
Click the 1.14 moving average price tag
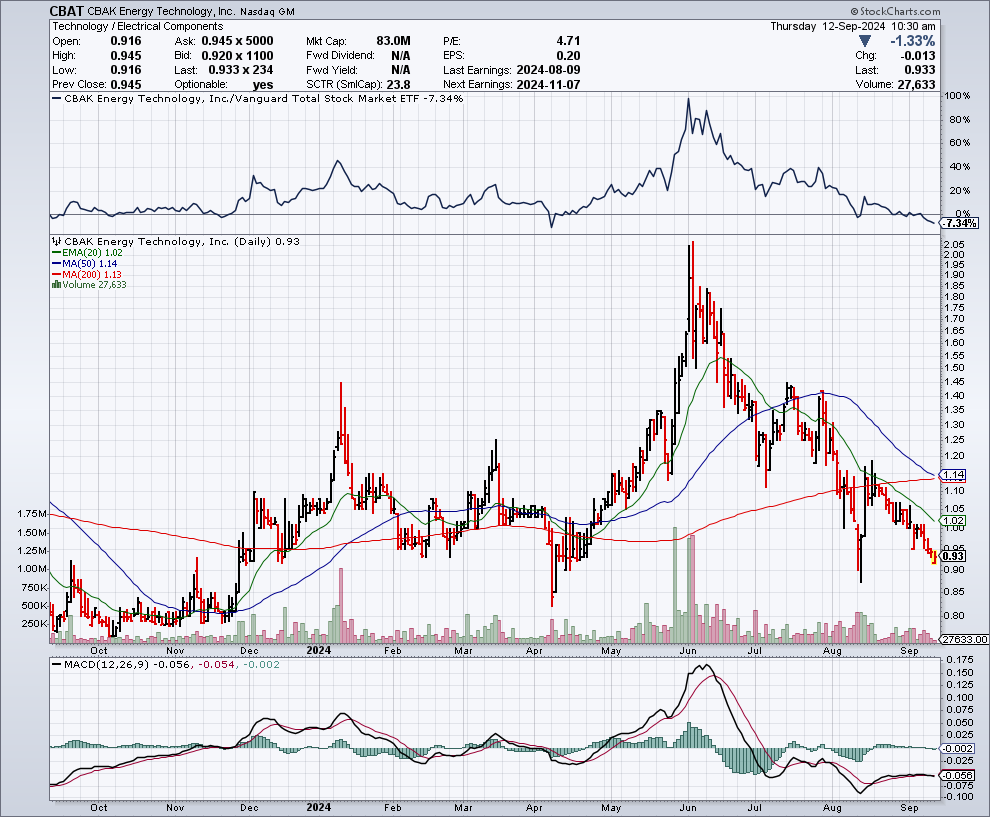tap(953, 475)
